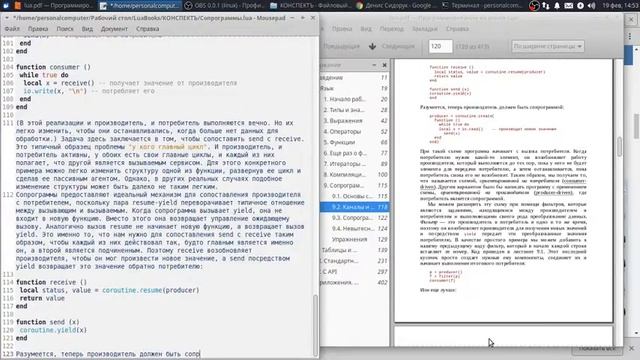
Task: Select outline entry '5. Функции'
Action: [355, 142]
